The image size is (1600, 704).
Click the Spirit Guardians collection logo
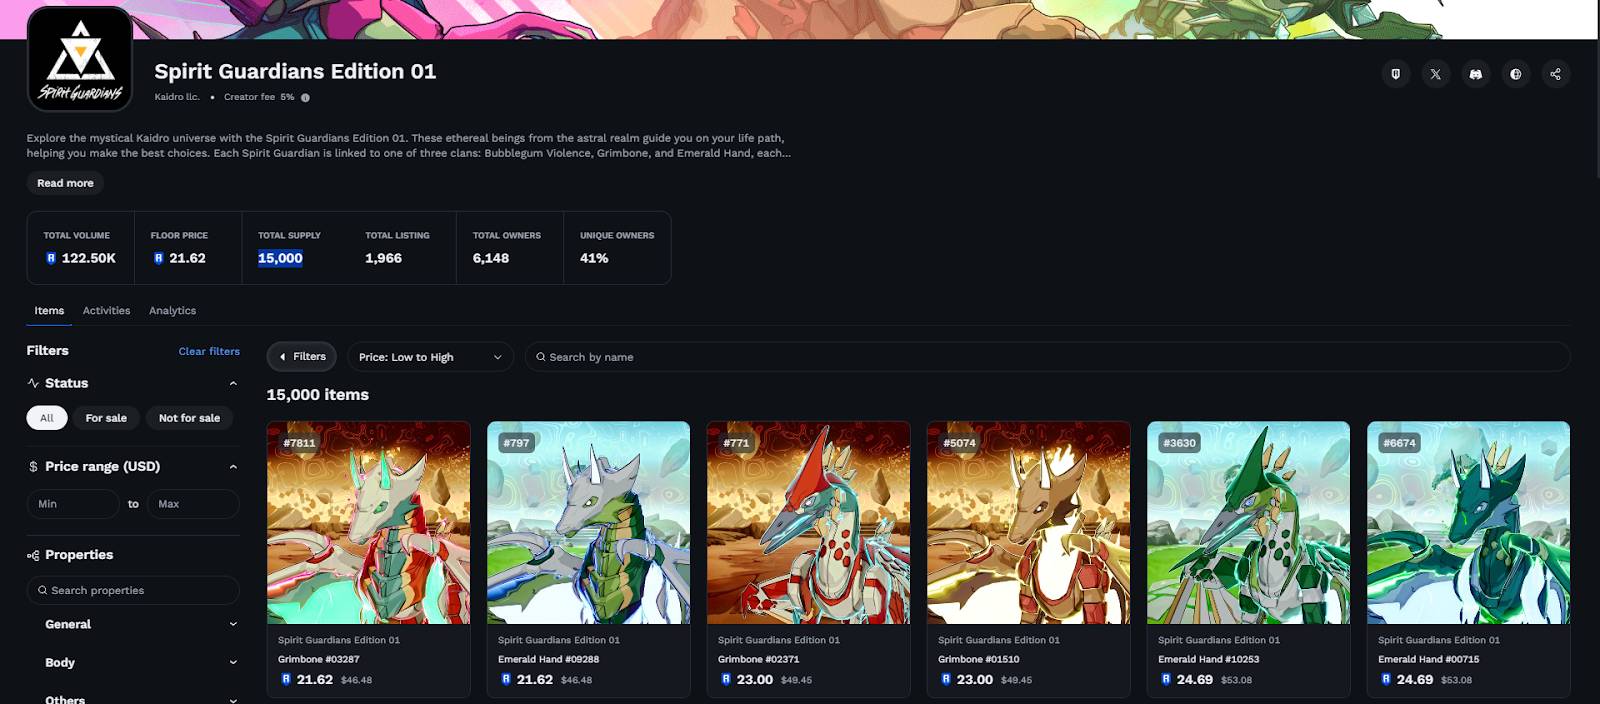click(x=80, y=59)
